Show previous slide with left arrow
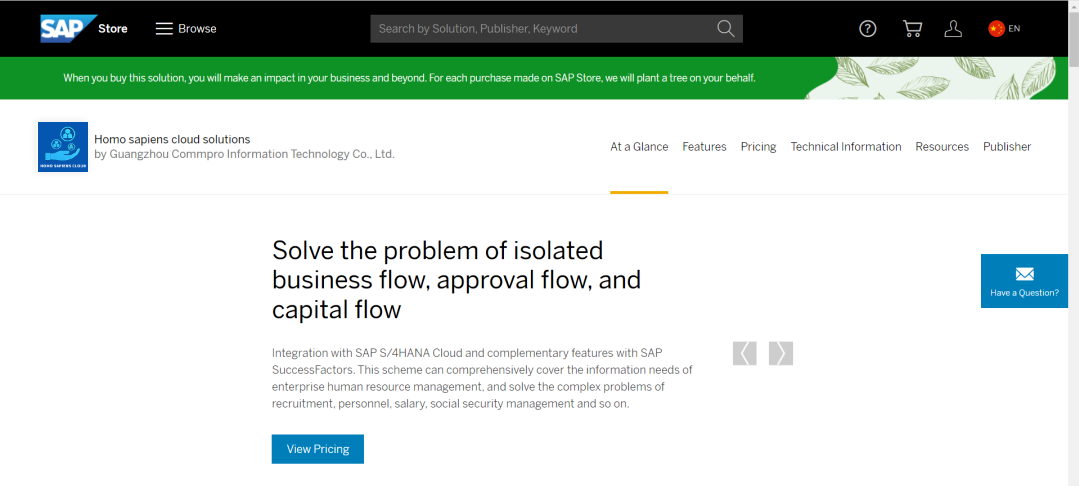Screen dimensions: 1079x486 (x=745, y=353)
